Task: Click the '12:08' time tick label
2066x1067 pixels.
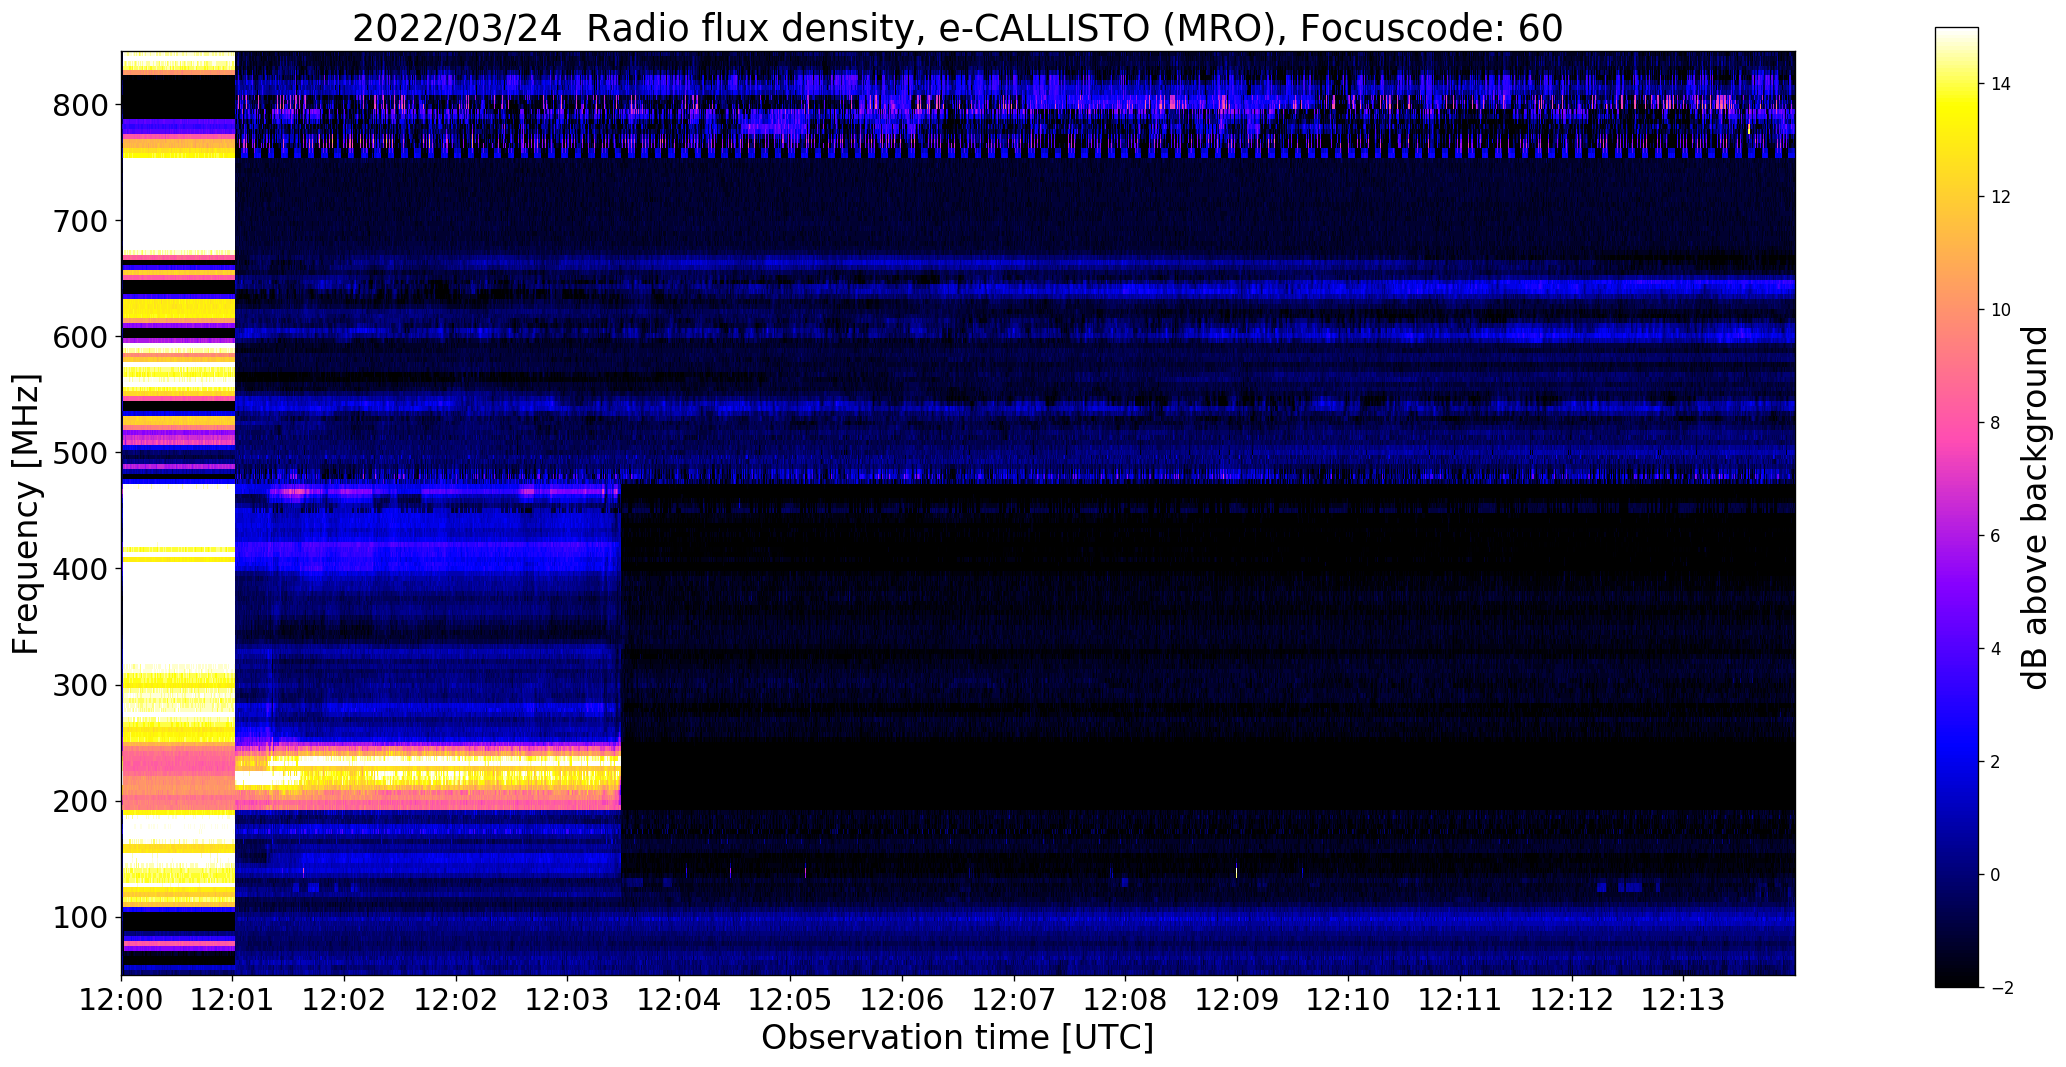Action: click(1125, 999)
